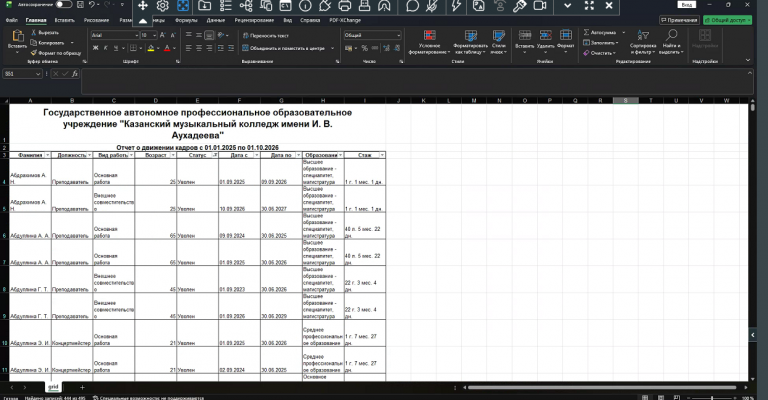Open Форматировать как таблицу gallery

(470, 42)
